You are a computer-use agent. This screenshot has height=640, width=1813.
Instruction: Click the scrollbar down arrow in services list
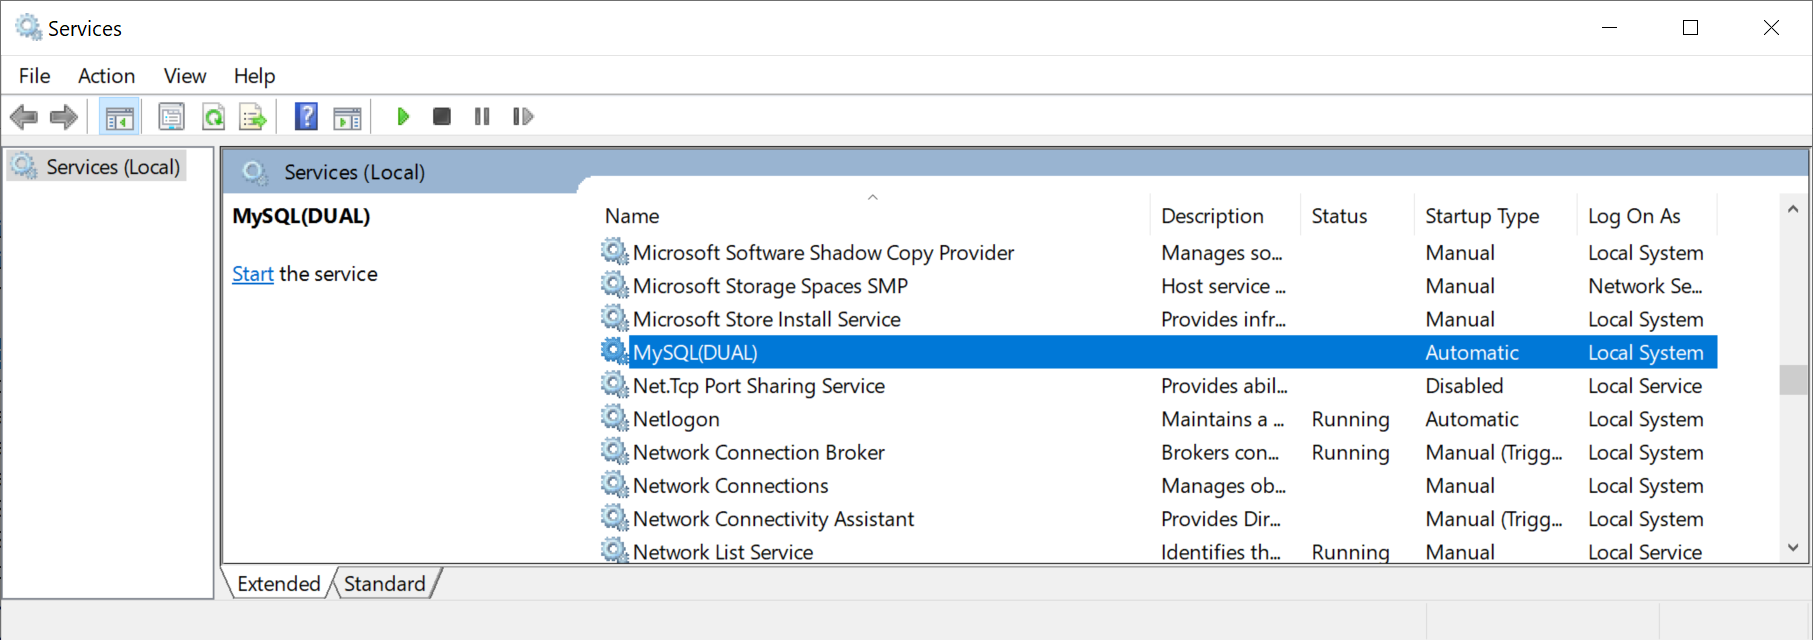click(x=1792, y=548)
